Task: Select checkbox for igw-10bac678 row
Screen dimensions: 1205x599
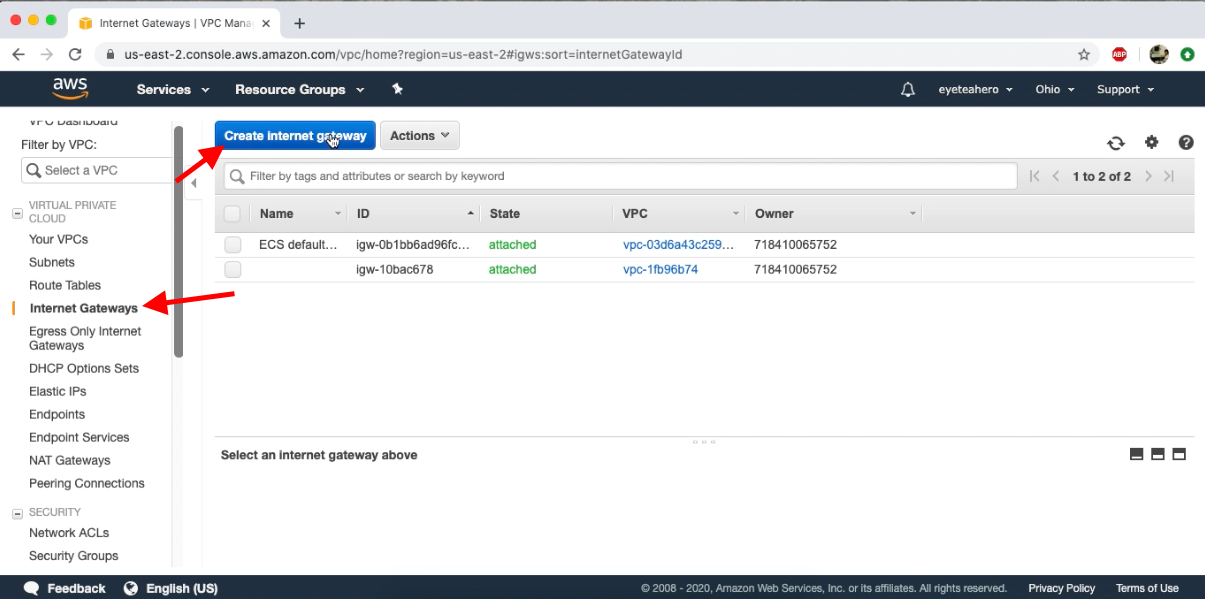Action: pyautogui.click(x=232, y=269)
